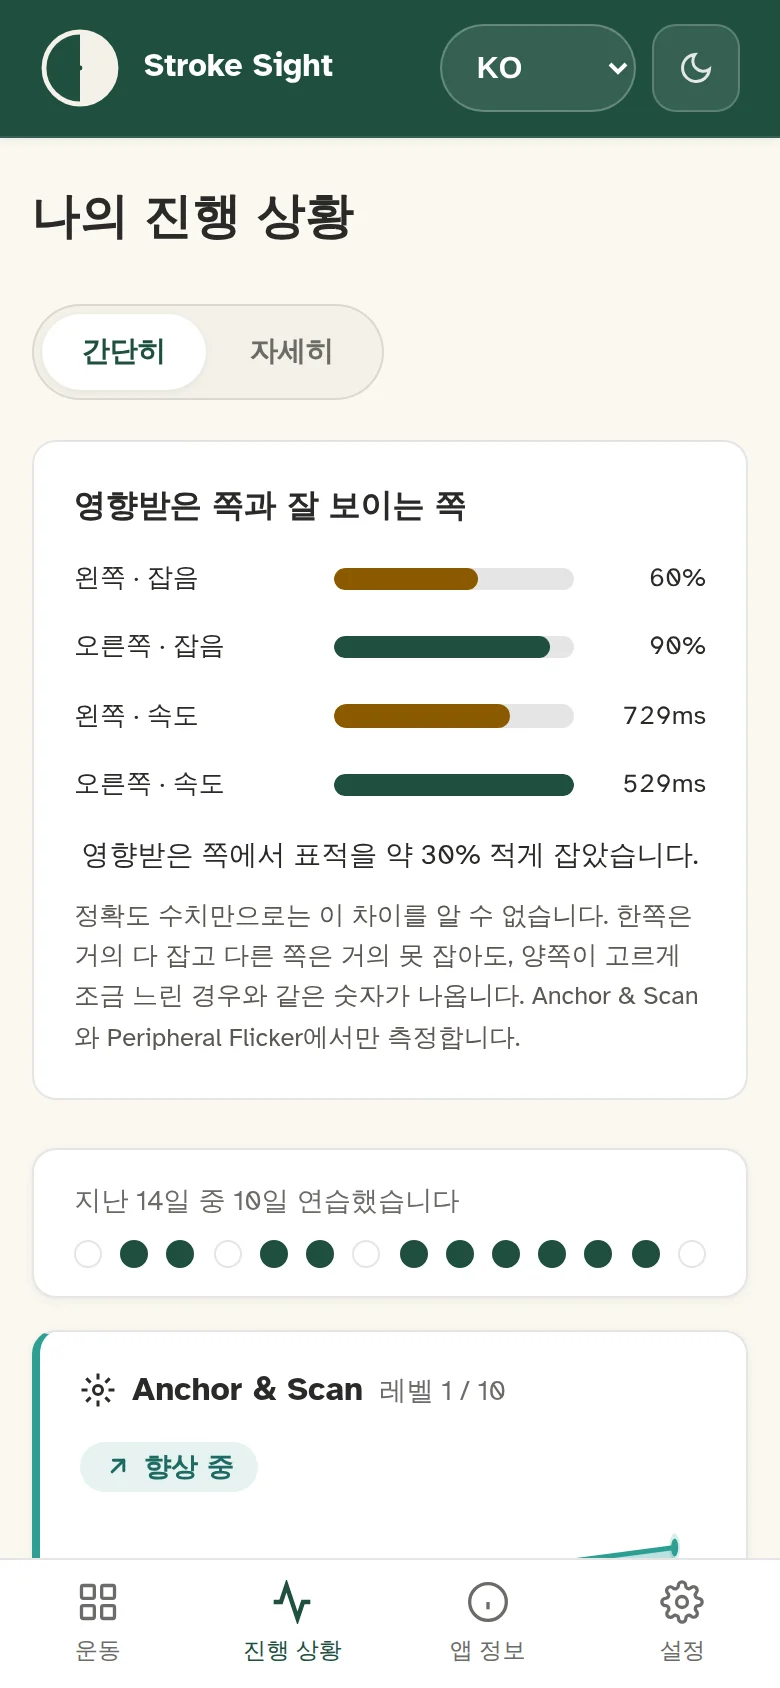Click the language dropdown chevron arrow
Screen dimensions: 780x1688
pyautogui.click(x=617, y=68)
